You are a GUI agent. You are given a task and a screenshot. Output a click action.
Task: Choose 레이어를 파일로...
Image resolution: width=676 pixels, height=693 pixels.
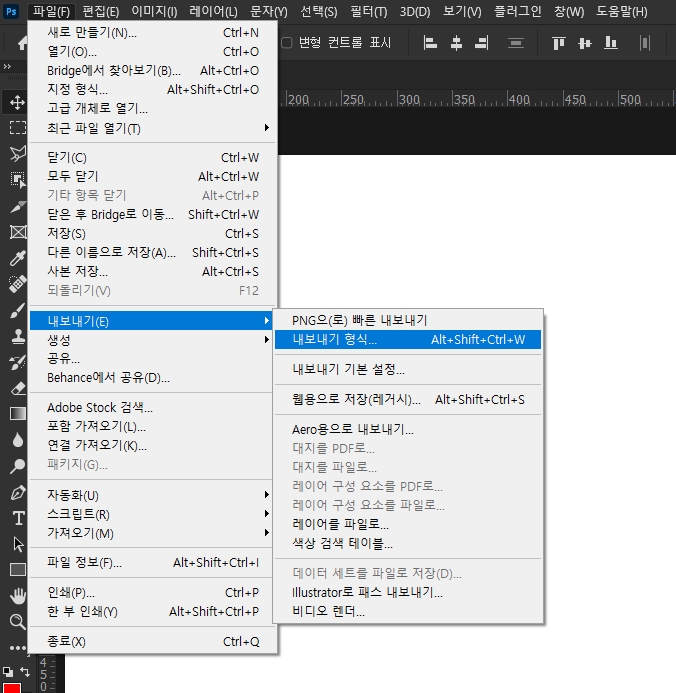tap(408, 524)
